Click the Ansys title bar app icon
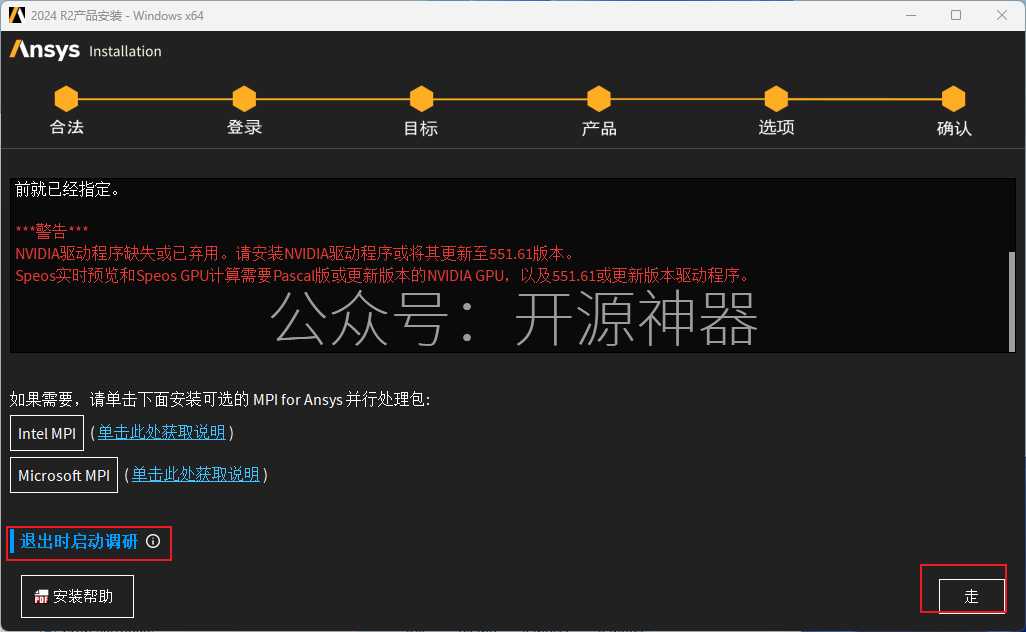This screenshot has width=1026, height=632. [x=16, y=15]
